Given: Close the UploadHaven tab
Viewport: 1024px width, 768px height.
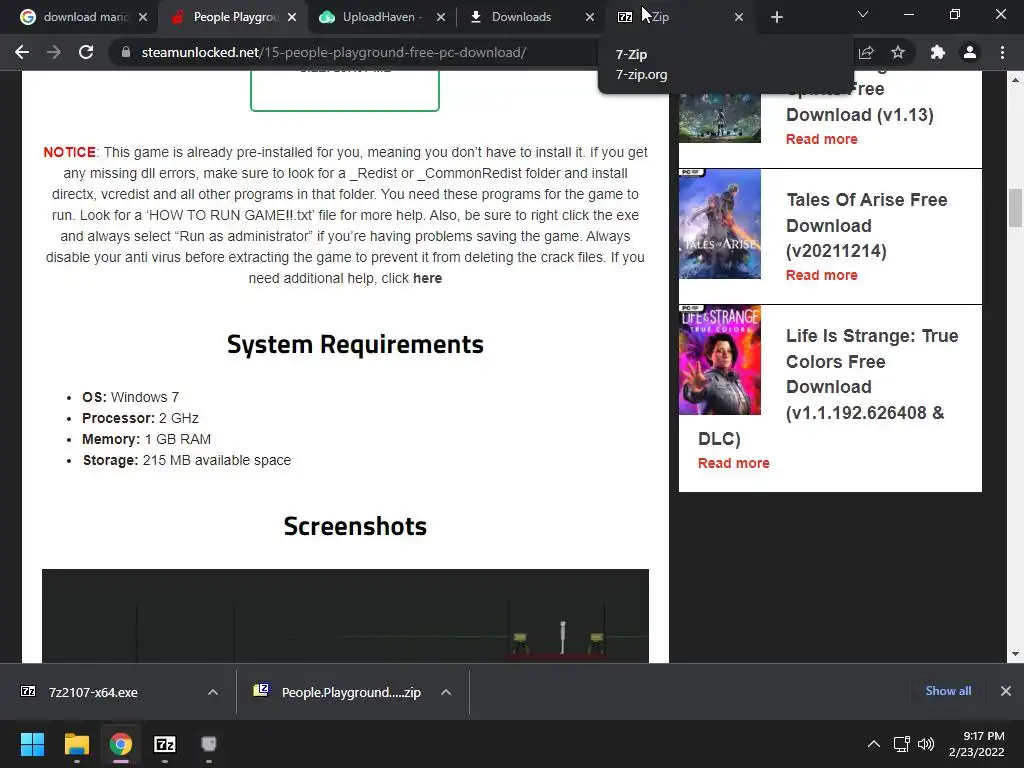Looking at the screenshot, I should [x=441, y=17].
